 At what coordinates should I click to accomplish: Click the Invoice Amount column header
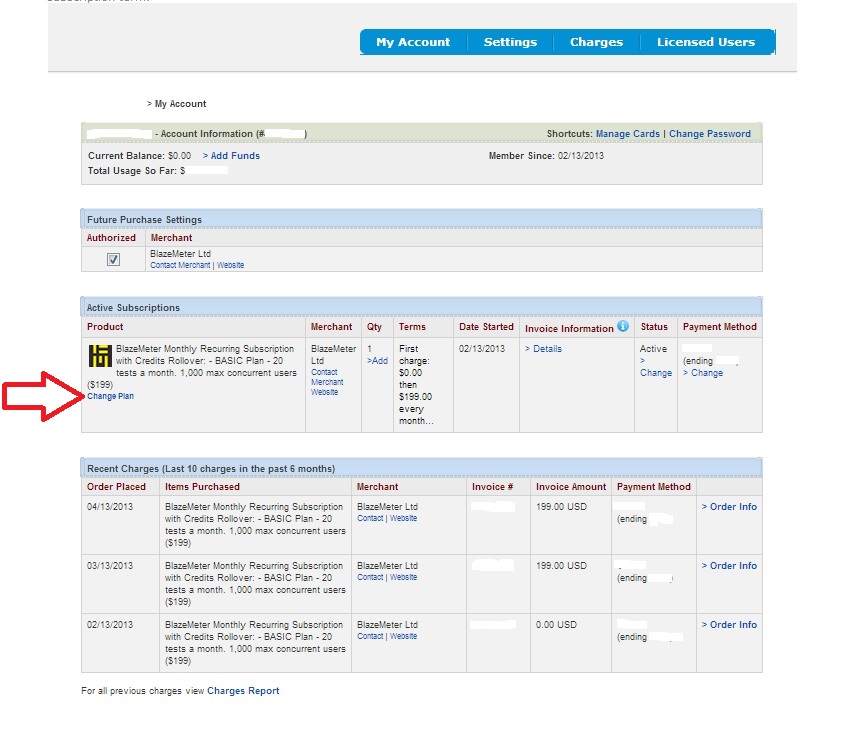[571, 486]
